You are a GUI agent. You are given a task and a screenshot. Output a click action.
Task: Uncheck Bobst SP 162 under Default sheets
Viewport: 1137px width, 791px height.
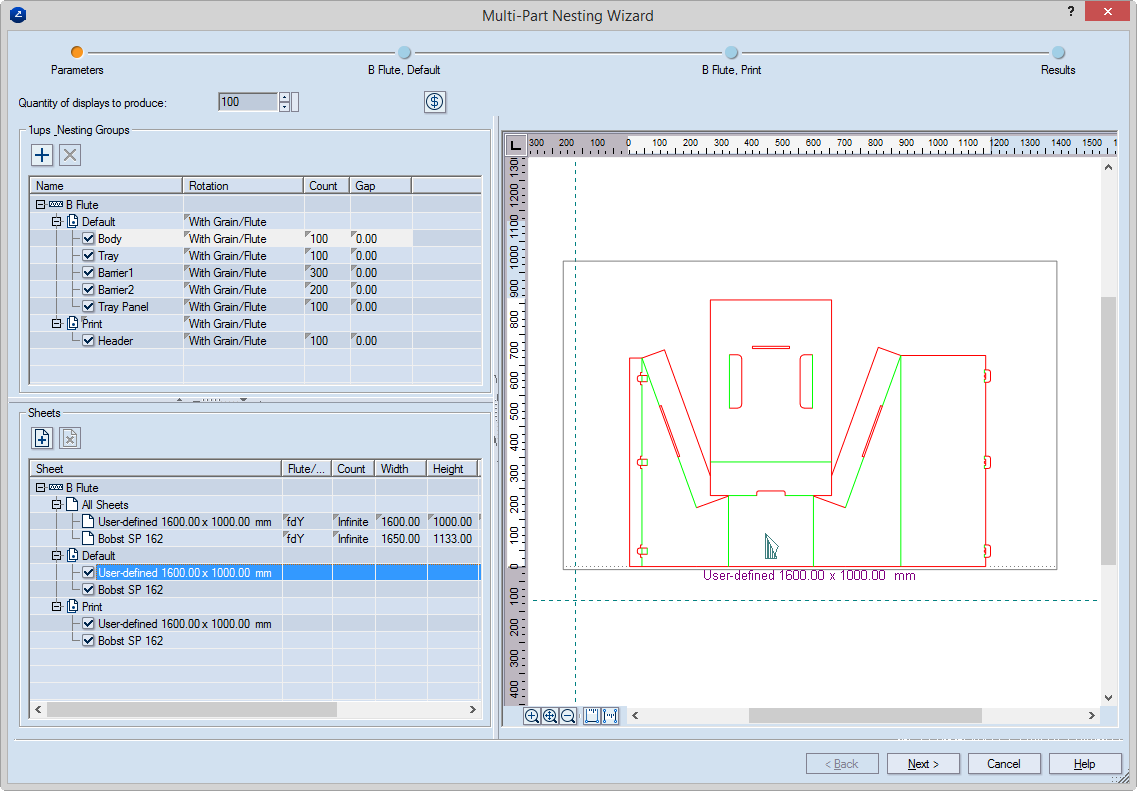[88, 590]
